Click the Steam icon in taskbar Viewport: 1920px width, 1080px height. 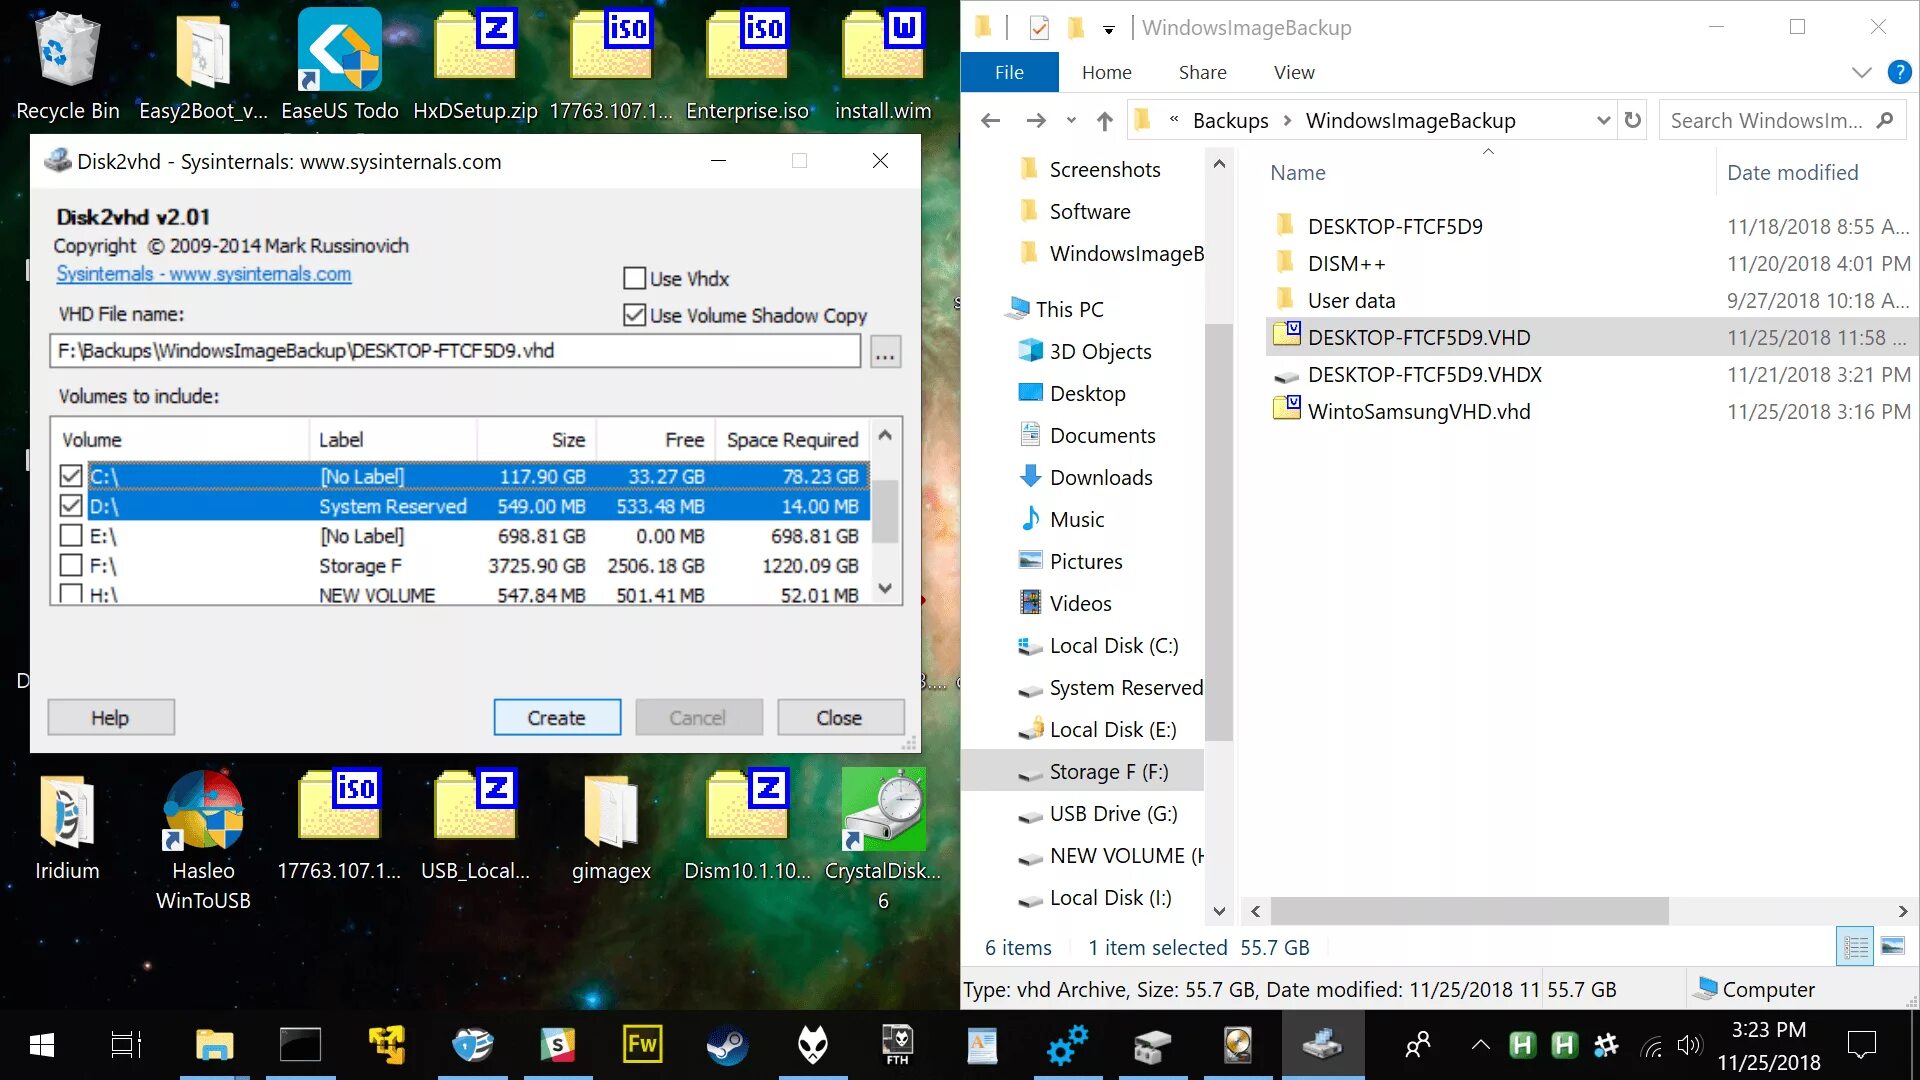click(x=727, y=1046)
